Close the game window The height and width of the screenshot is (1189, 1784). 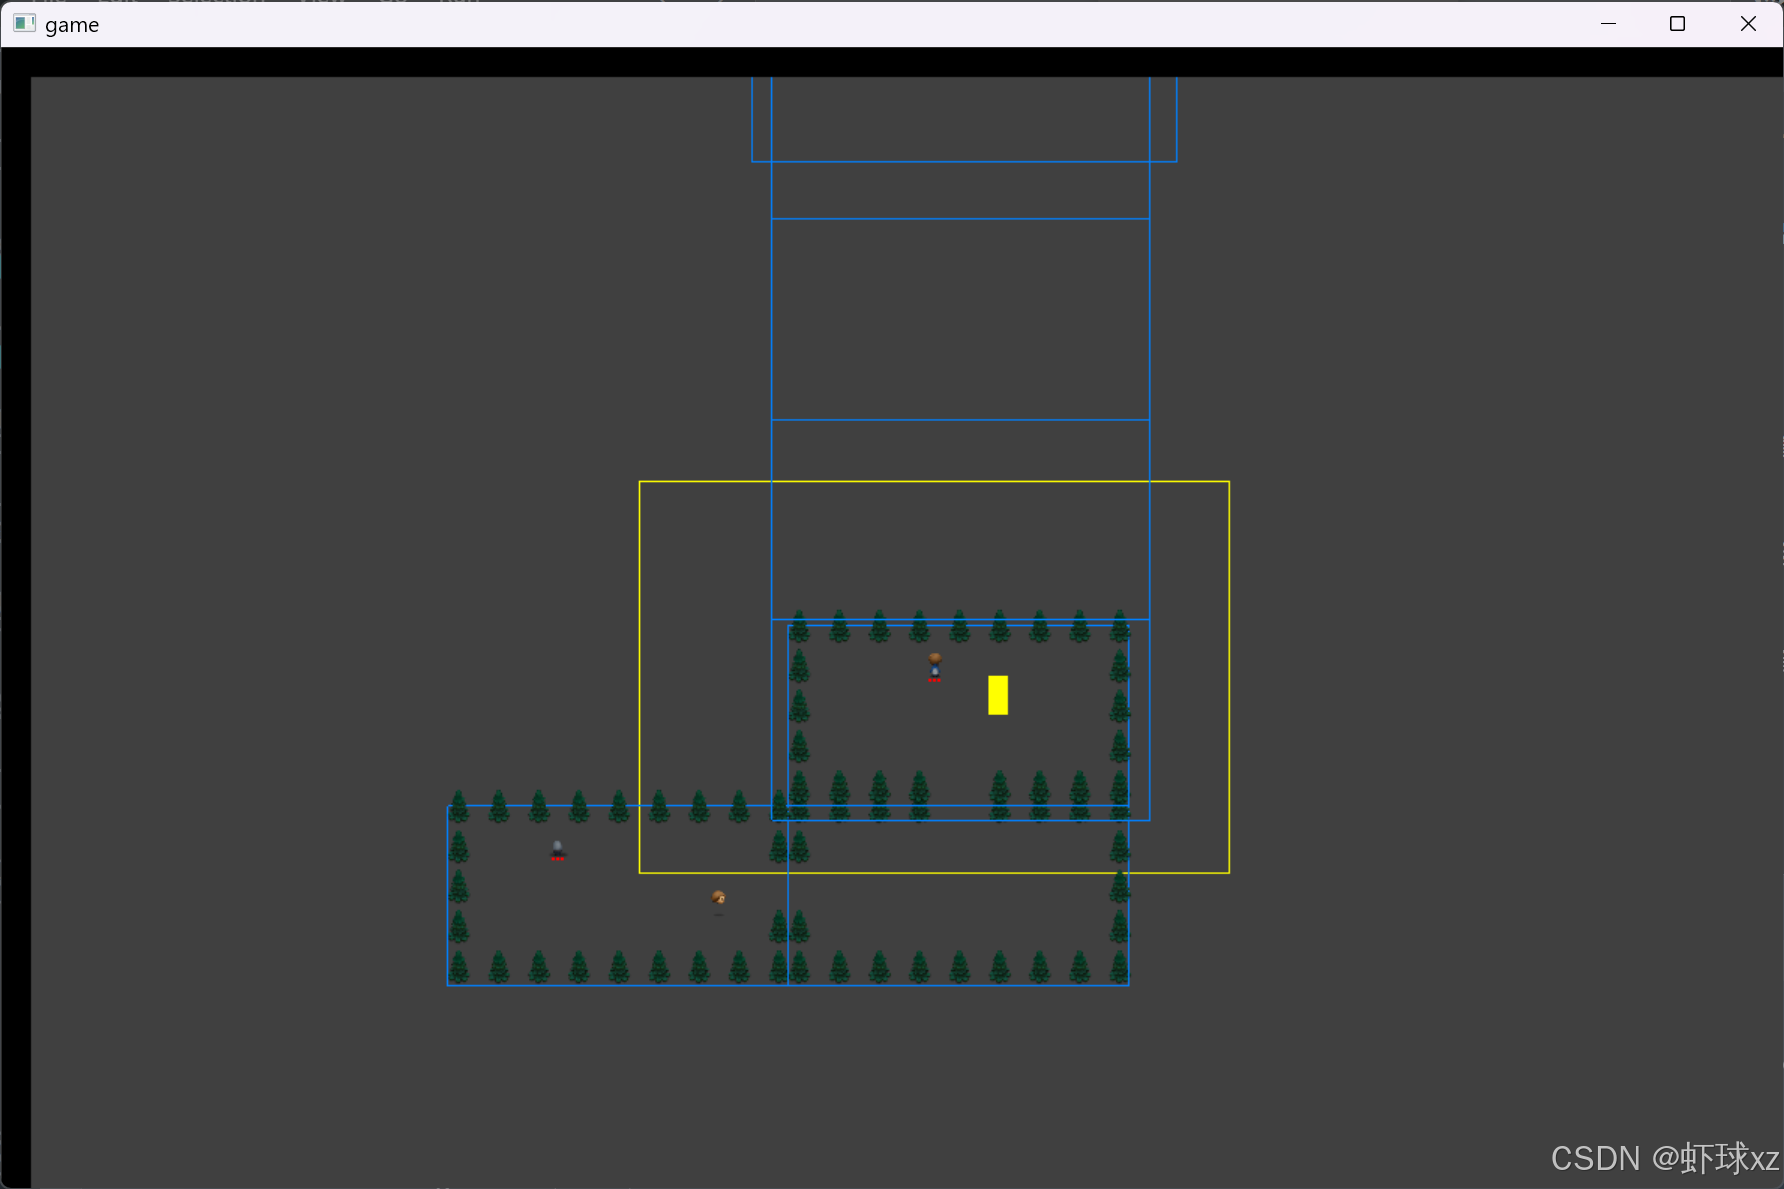tap(1748, 23)
